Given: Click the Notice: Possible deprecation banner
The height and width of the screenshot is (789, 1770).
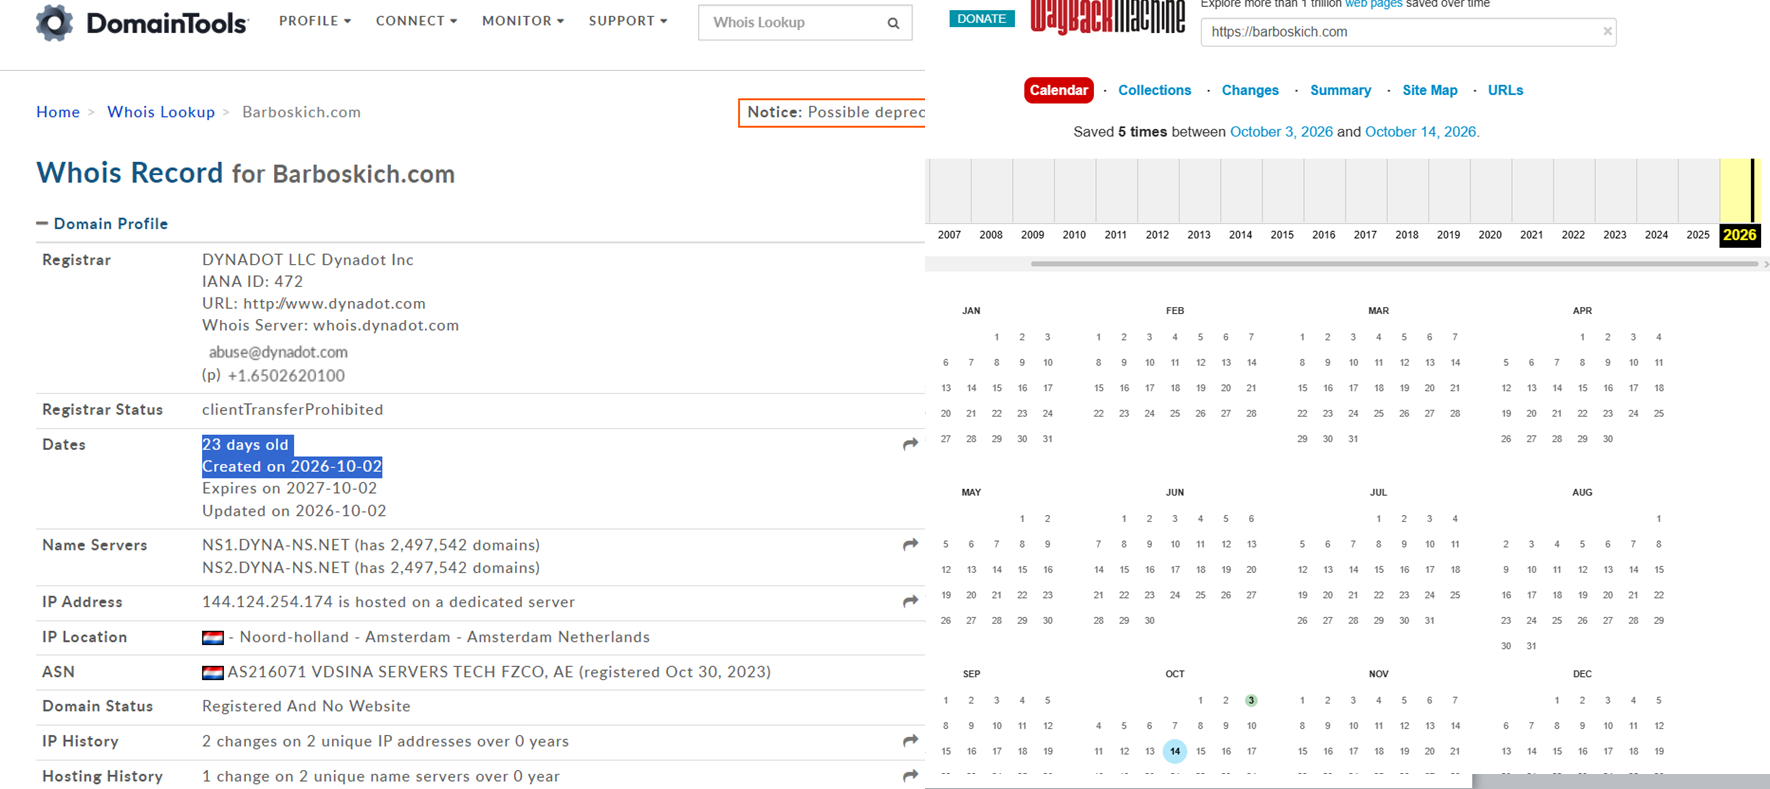Looking at the screenshot, I should coord(832,112).
